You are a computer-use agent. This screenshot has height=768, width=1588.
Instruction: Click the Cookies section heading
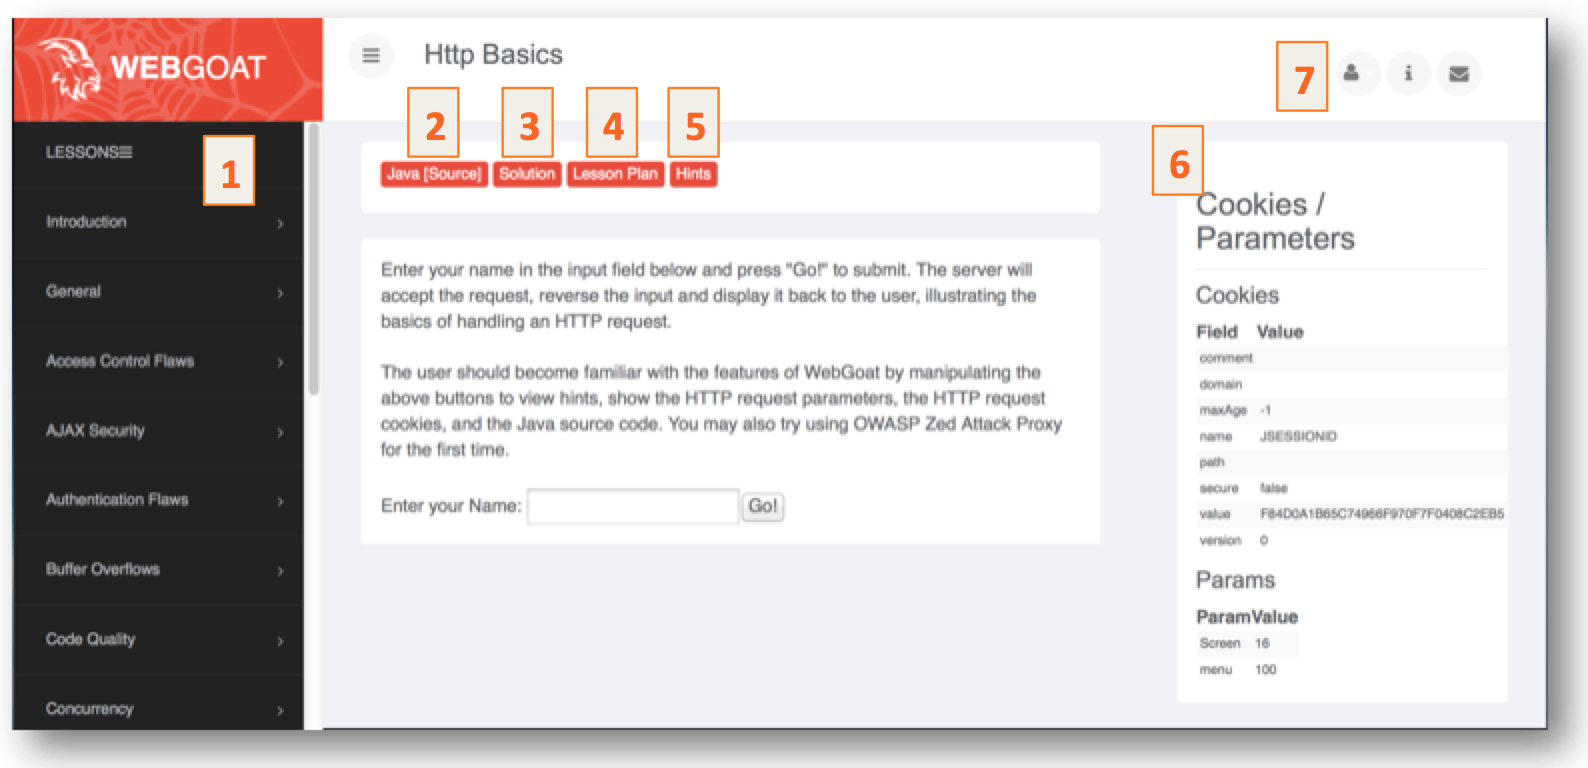pos(1237,295)
